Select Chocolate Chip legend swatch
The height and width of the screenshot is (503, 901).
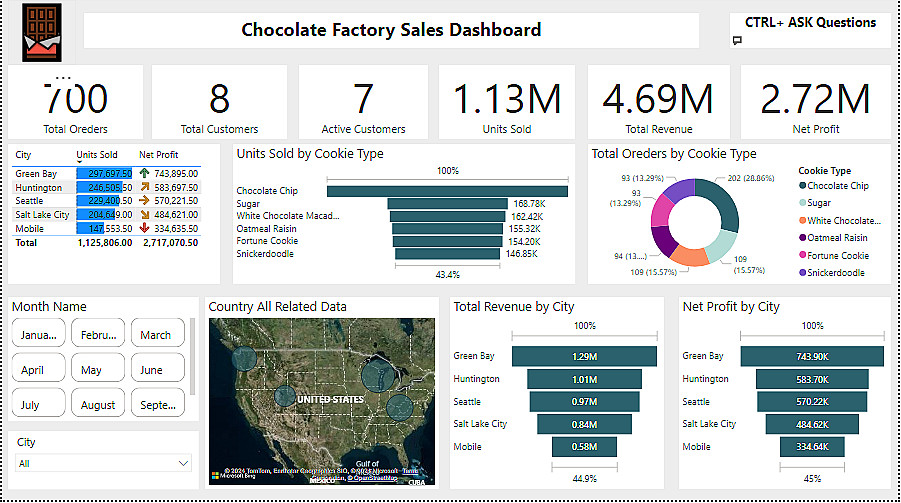click(802, 186)
